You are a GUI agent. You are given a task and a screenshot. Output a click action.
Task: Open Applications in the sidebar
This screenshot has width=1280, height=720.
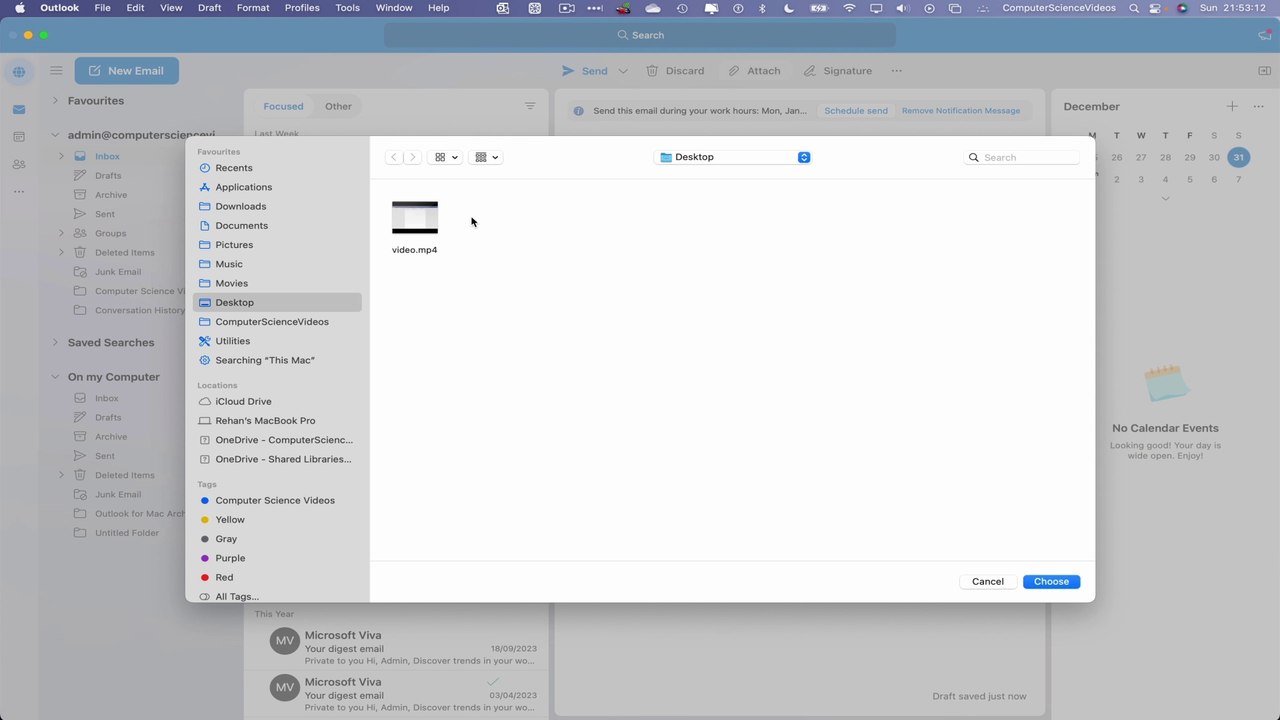pyautogui.click(x=277, y=187)
